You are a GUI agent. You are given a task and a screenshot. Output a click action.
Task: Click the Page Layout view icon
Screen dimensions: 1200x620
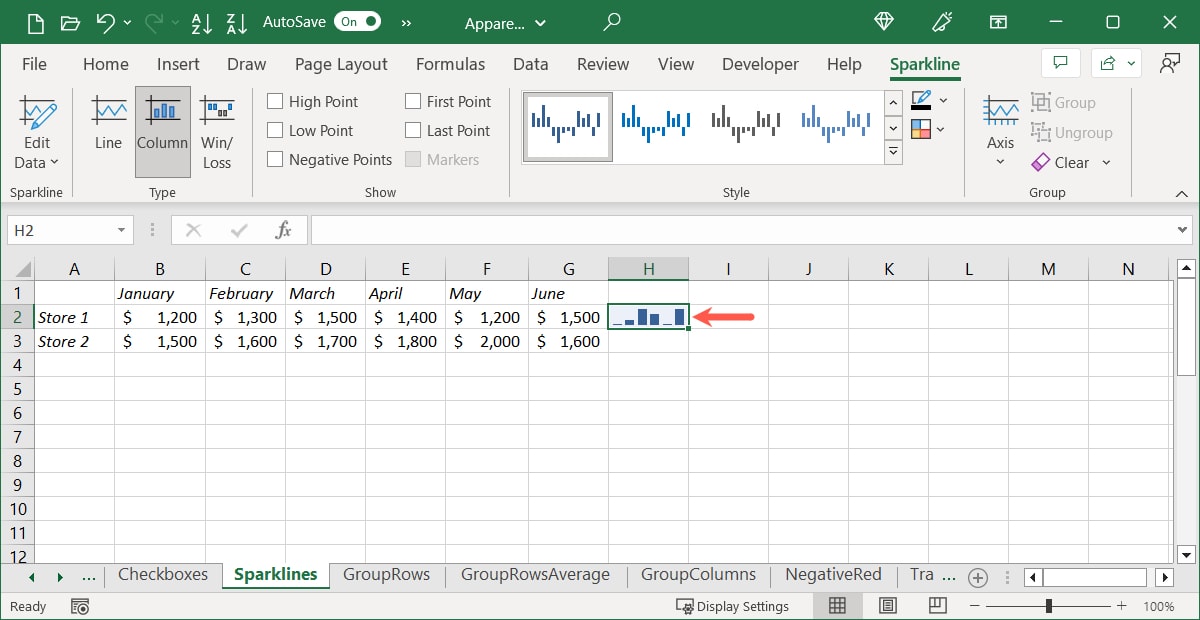pos(887,605)
